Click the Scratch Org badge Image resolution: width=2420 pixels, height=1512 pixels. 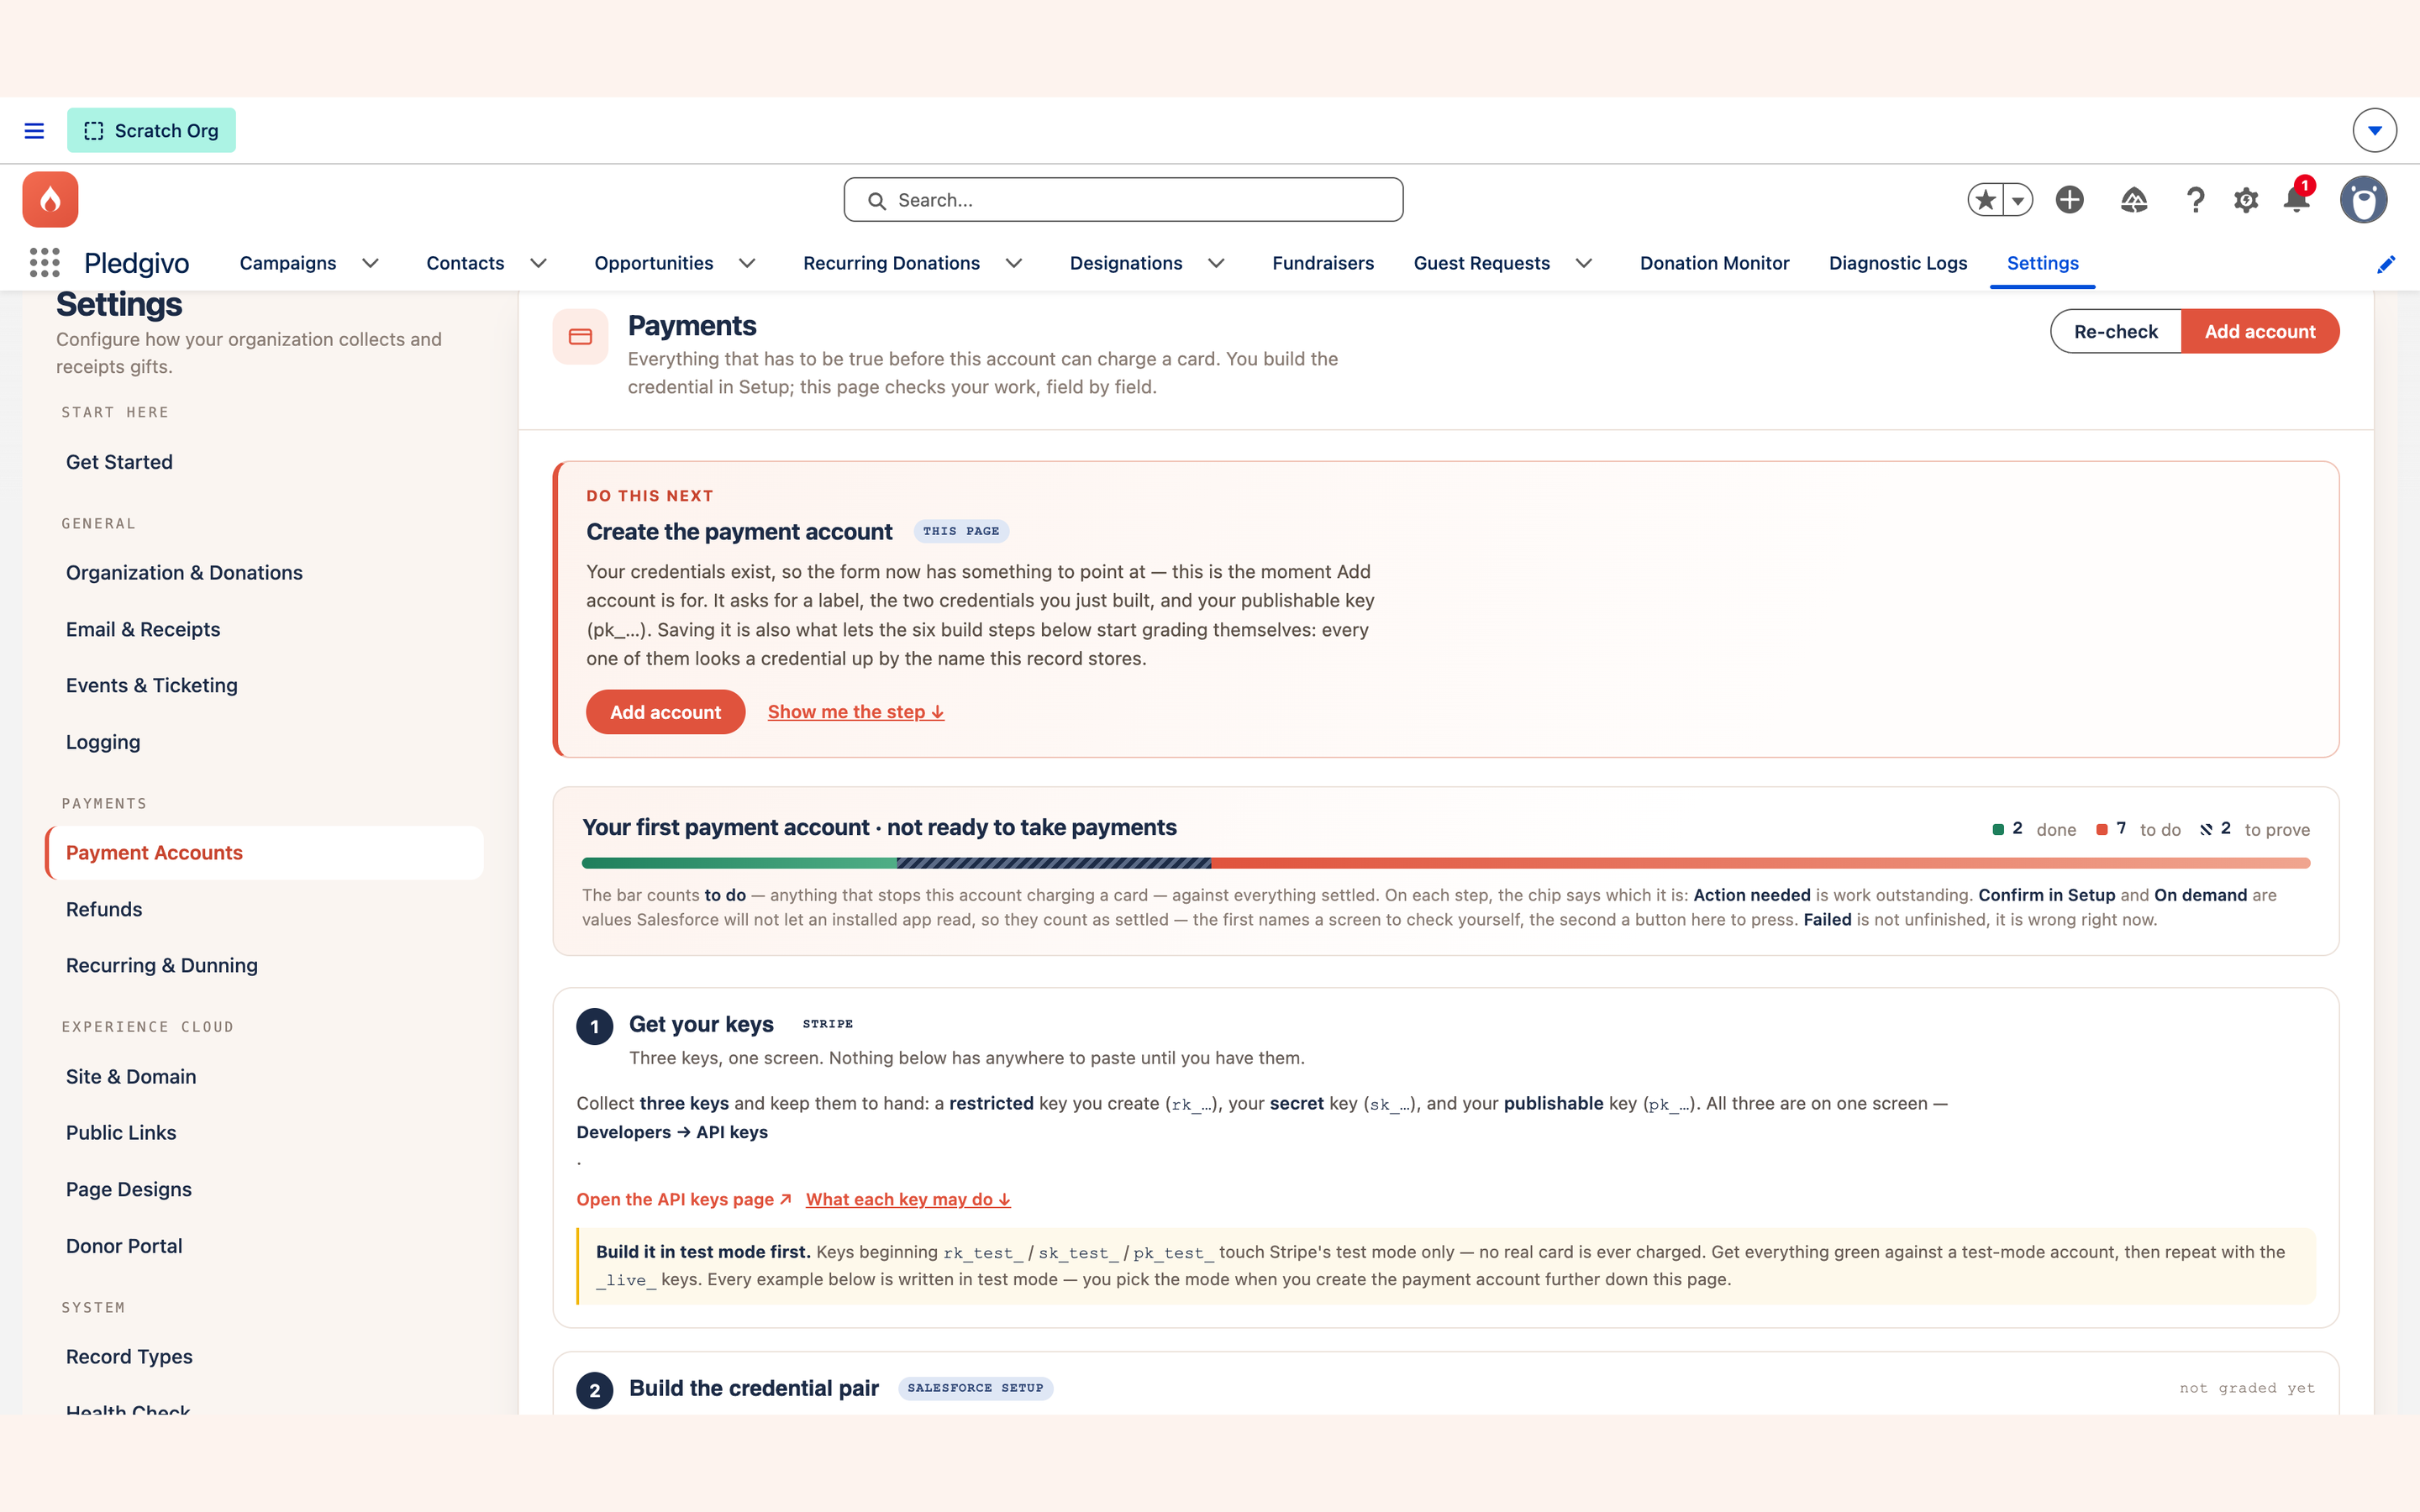tap(151, 131)
